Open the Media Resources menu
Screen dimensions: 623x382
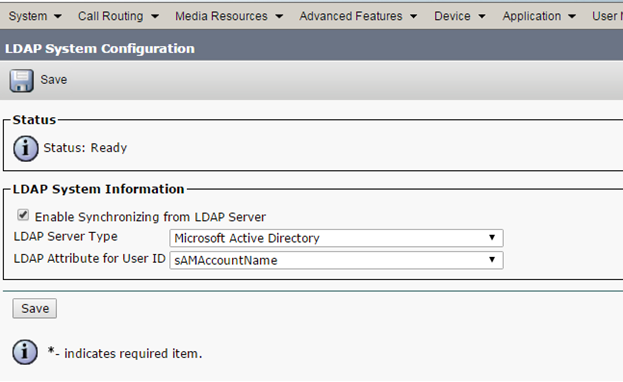coord(229,16)
